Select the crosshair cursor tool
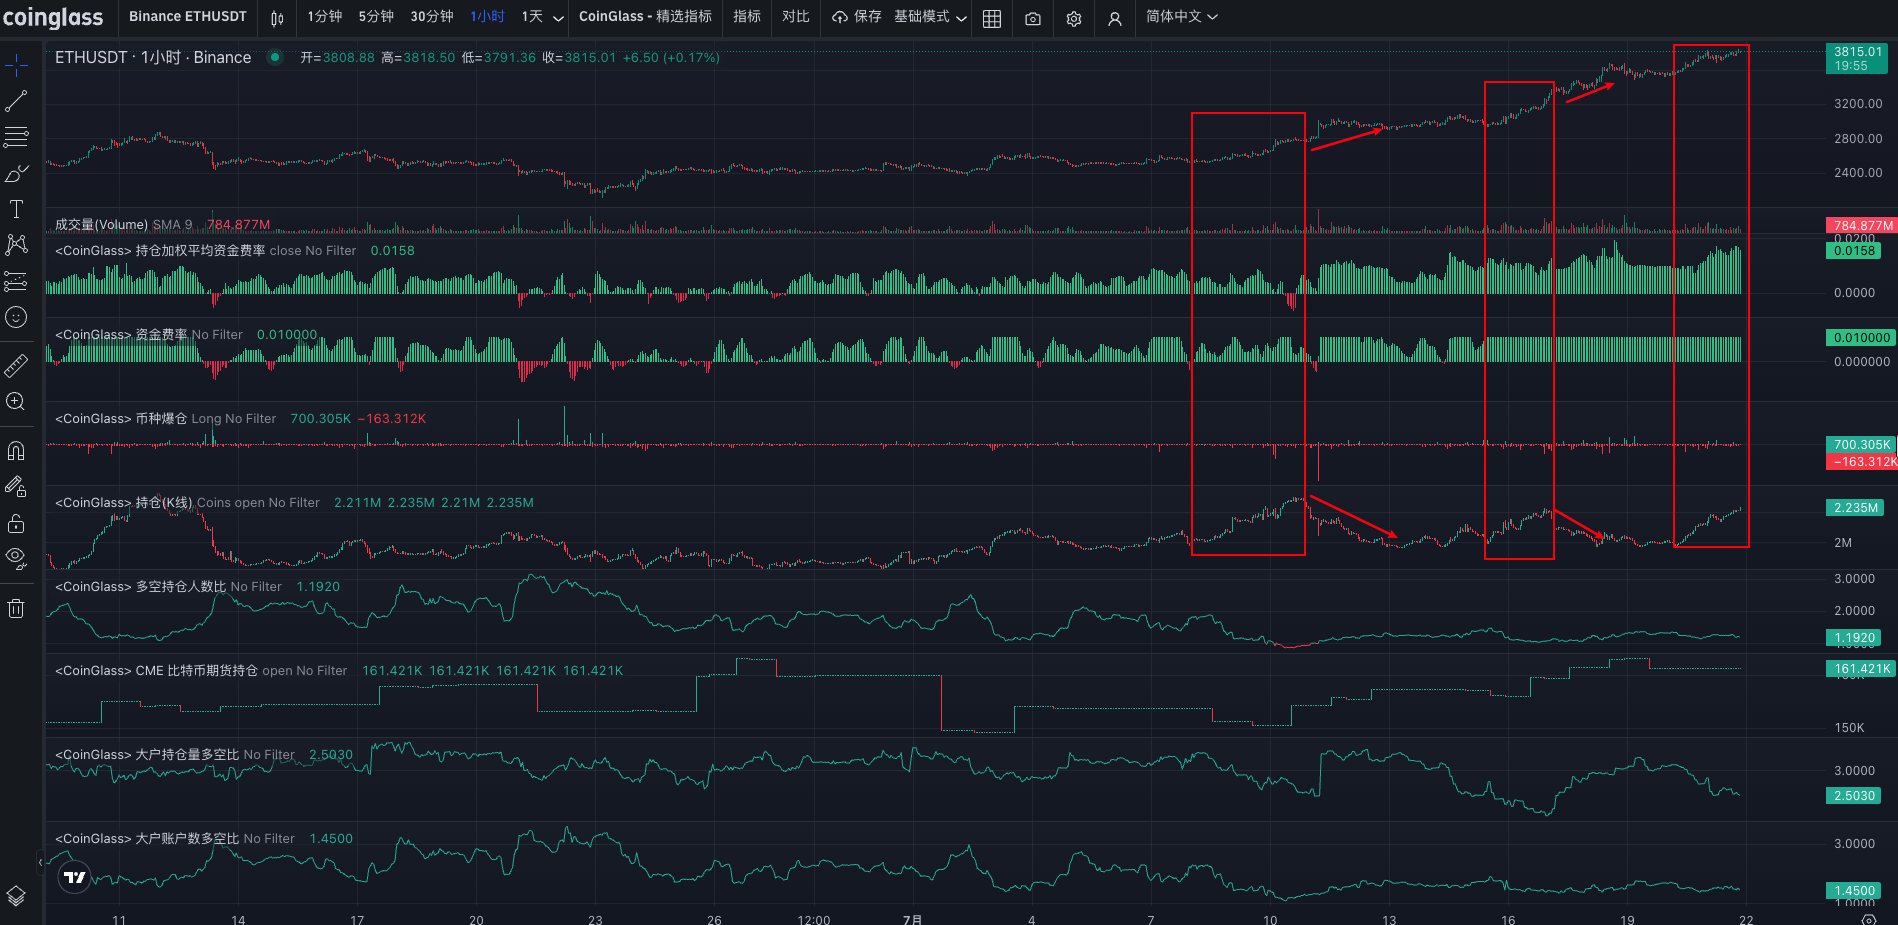This screenshot has width=1898, height=925. [16, 66]
